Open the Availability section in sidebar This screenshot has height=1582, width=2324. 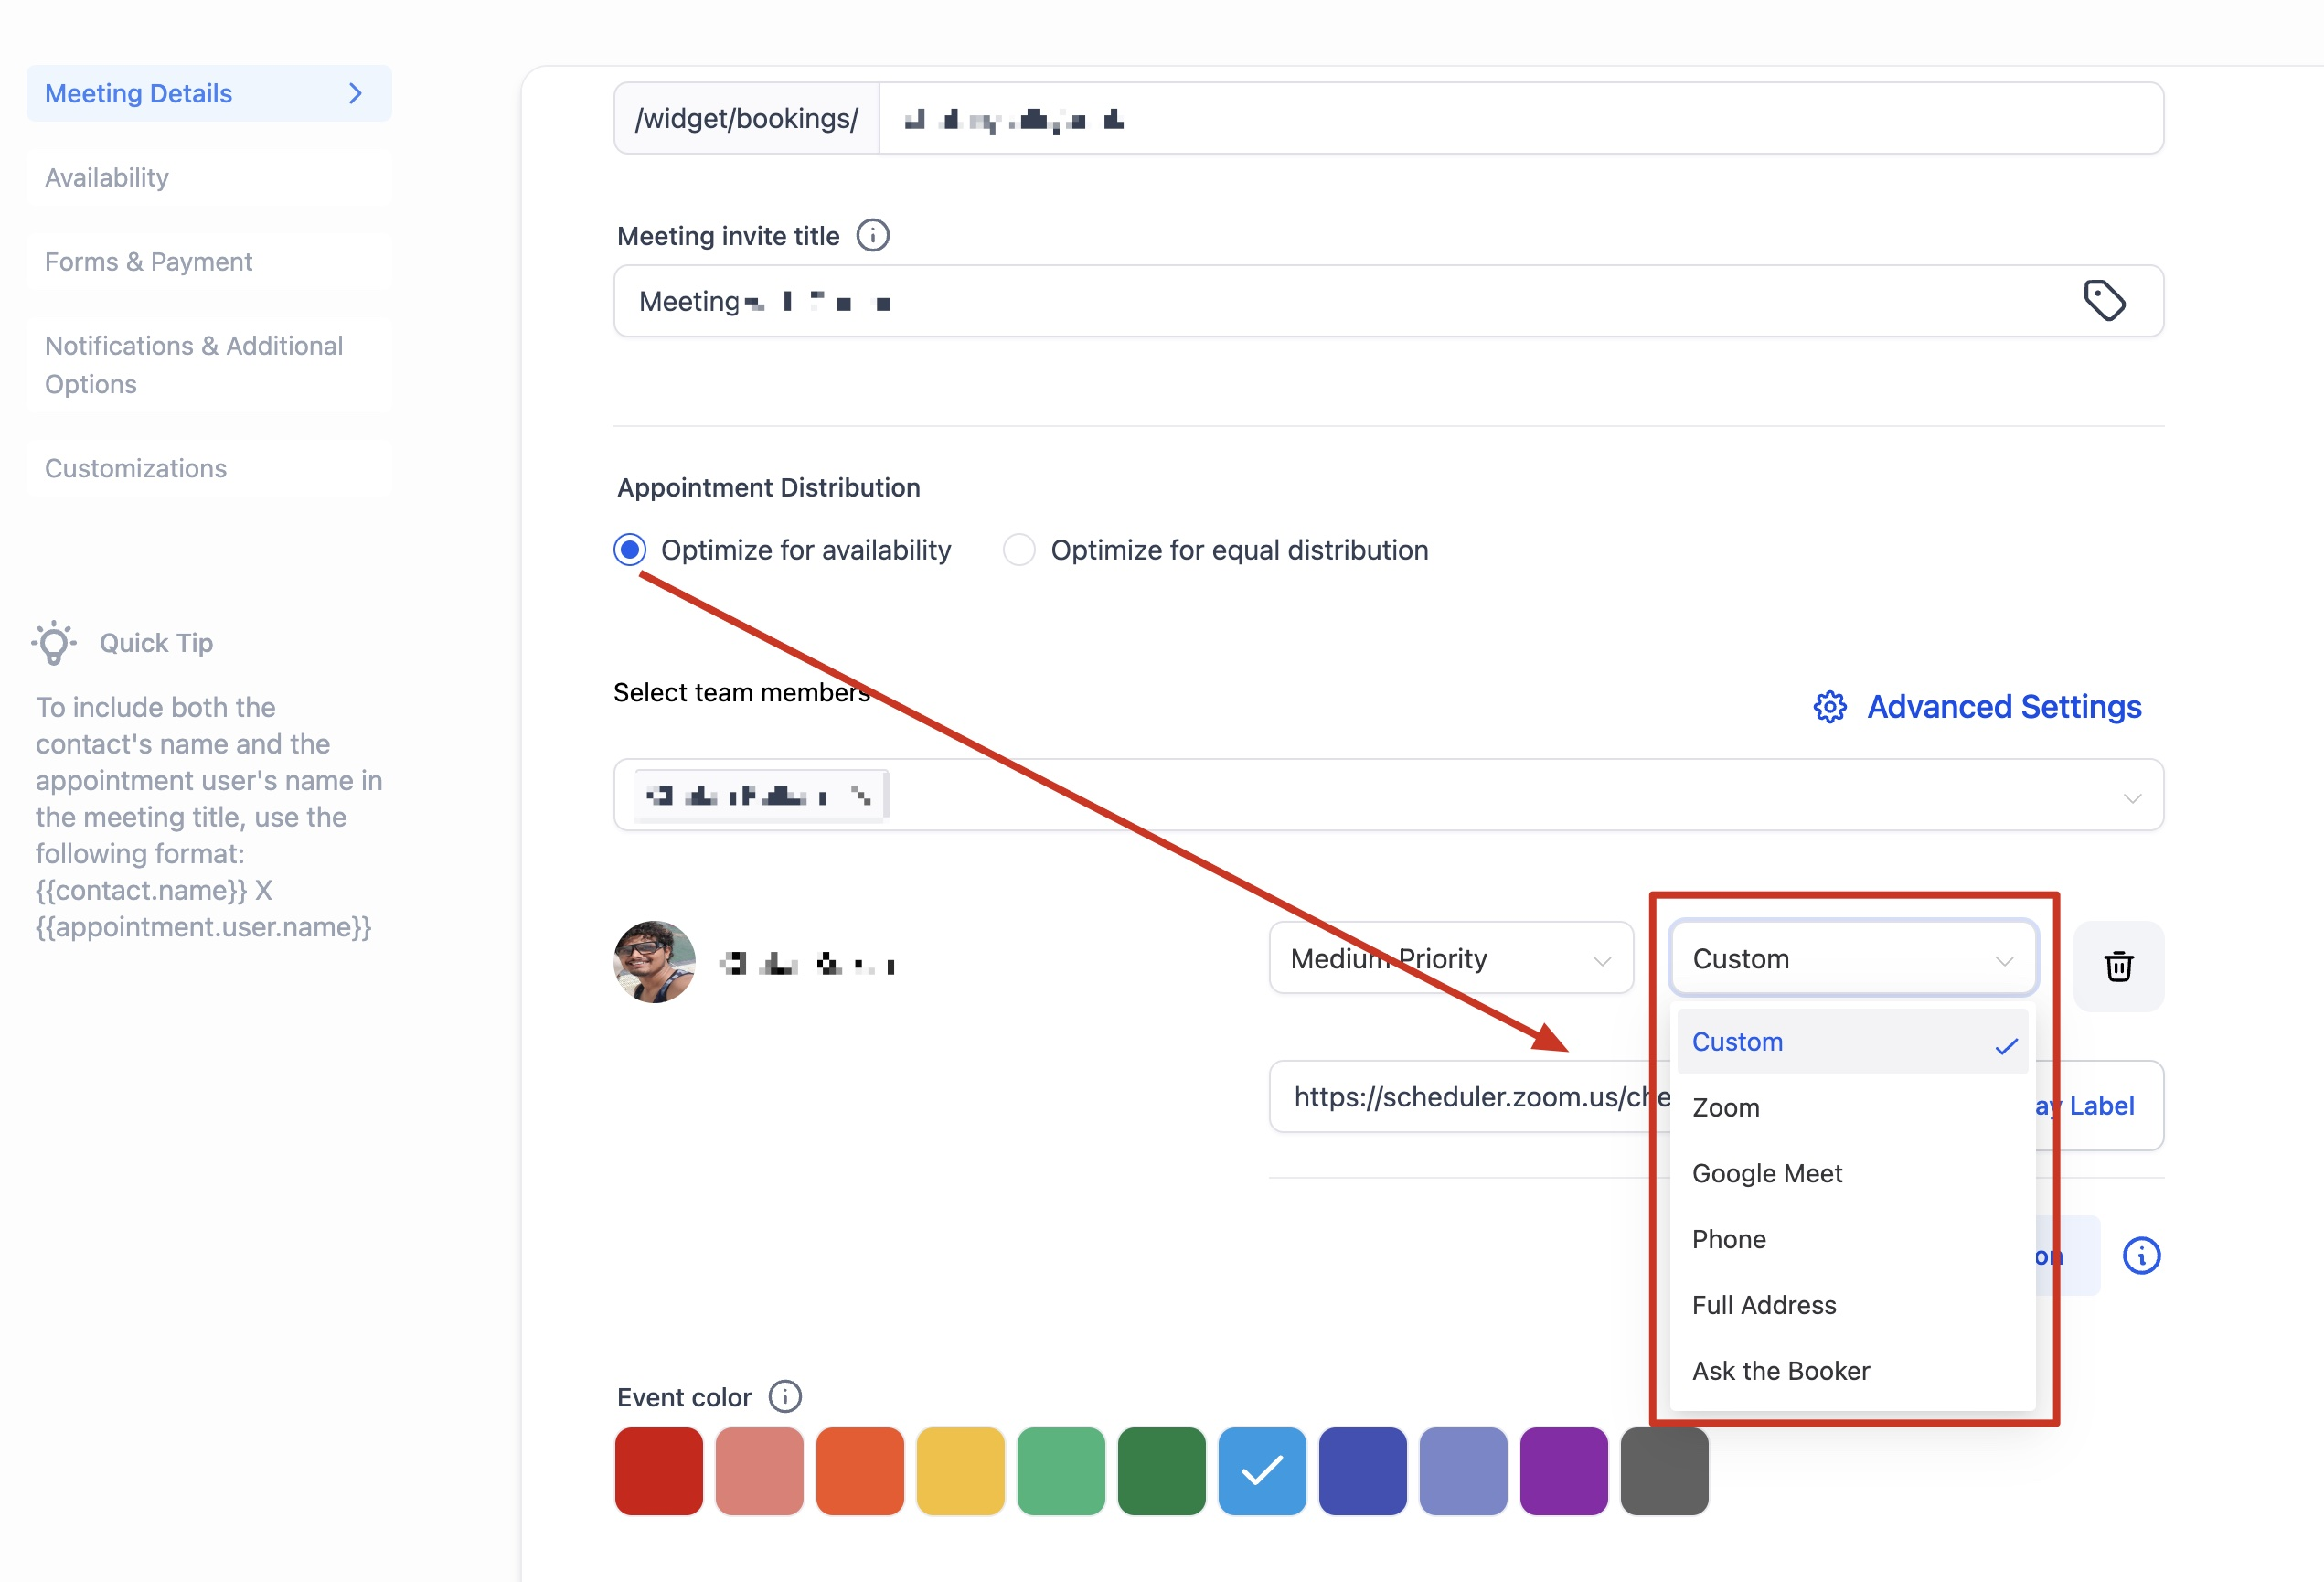(107, 177)
